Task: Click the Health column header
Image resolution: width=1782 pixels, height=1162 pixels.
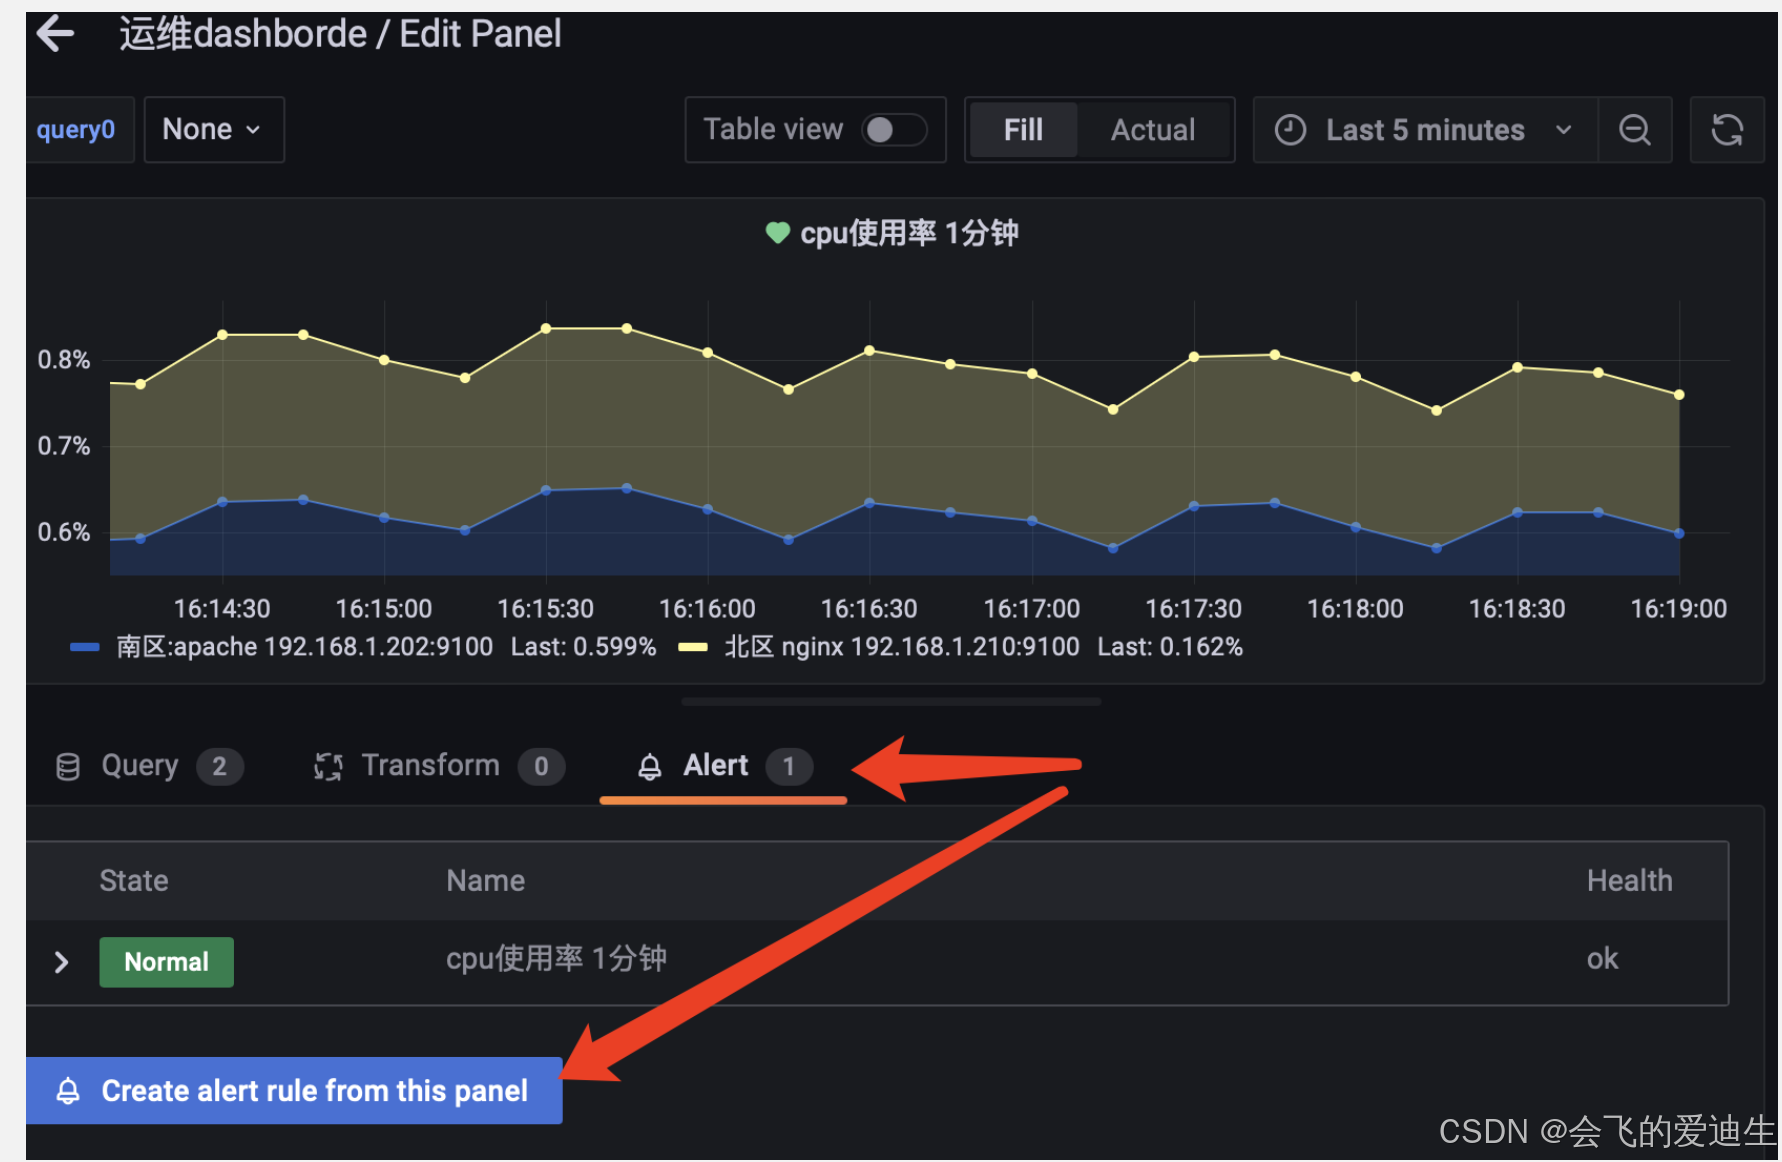Action: point(1629,880)
